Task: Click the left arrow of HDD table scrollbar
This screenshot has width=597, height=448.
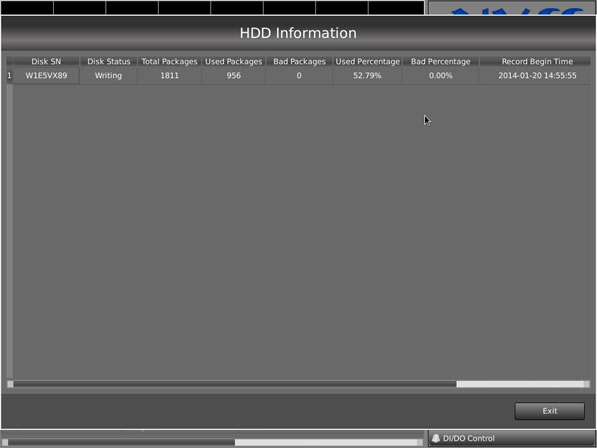Action: tap(10, 384)
